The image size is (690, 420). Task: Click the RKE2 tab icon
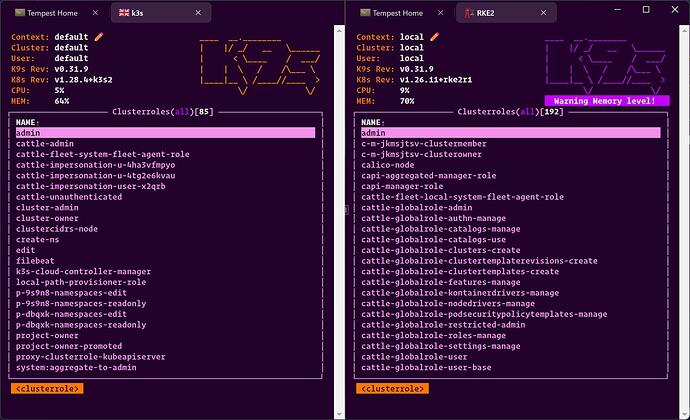click(x=469, y=13)
